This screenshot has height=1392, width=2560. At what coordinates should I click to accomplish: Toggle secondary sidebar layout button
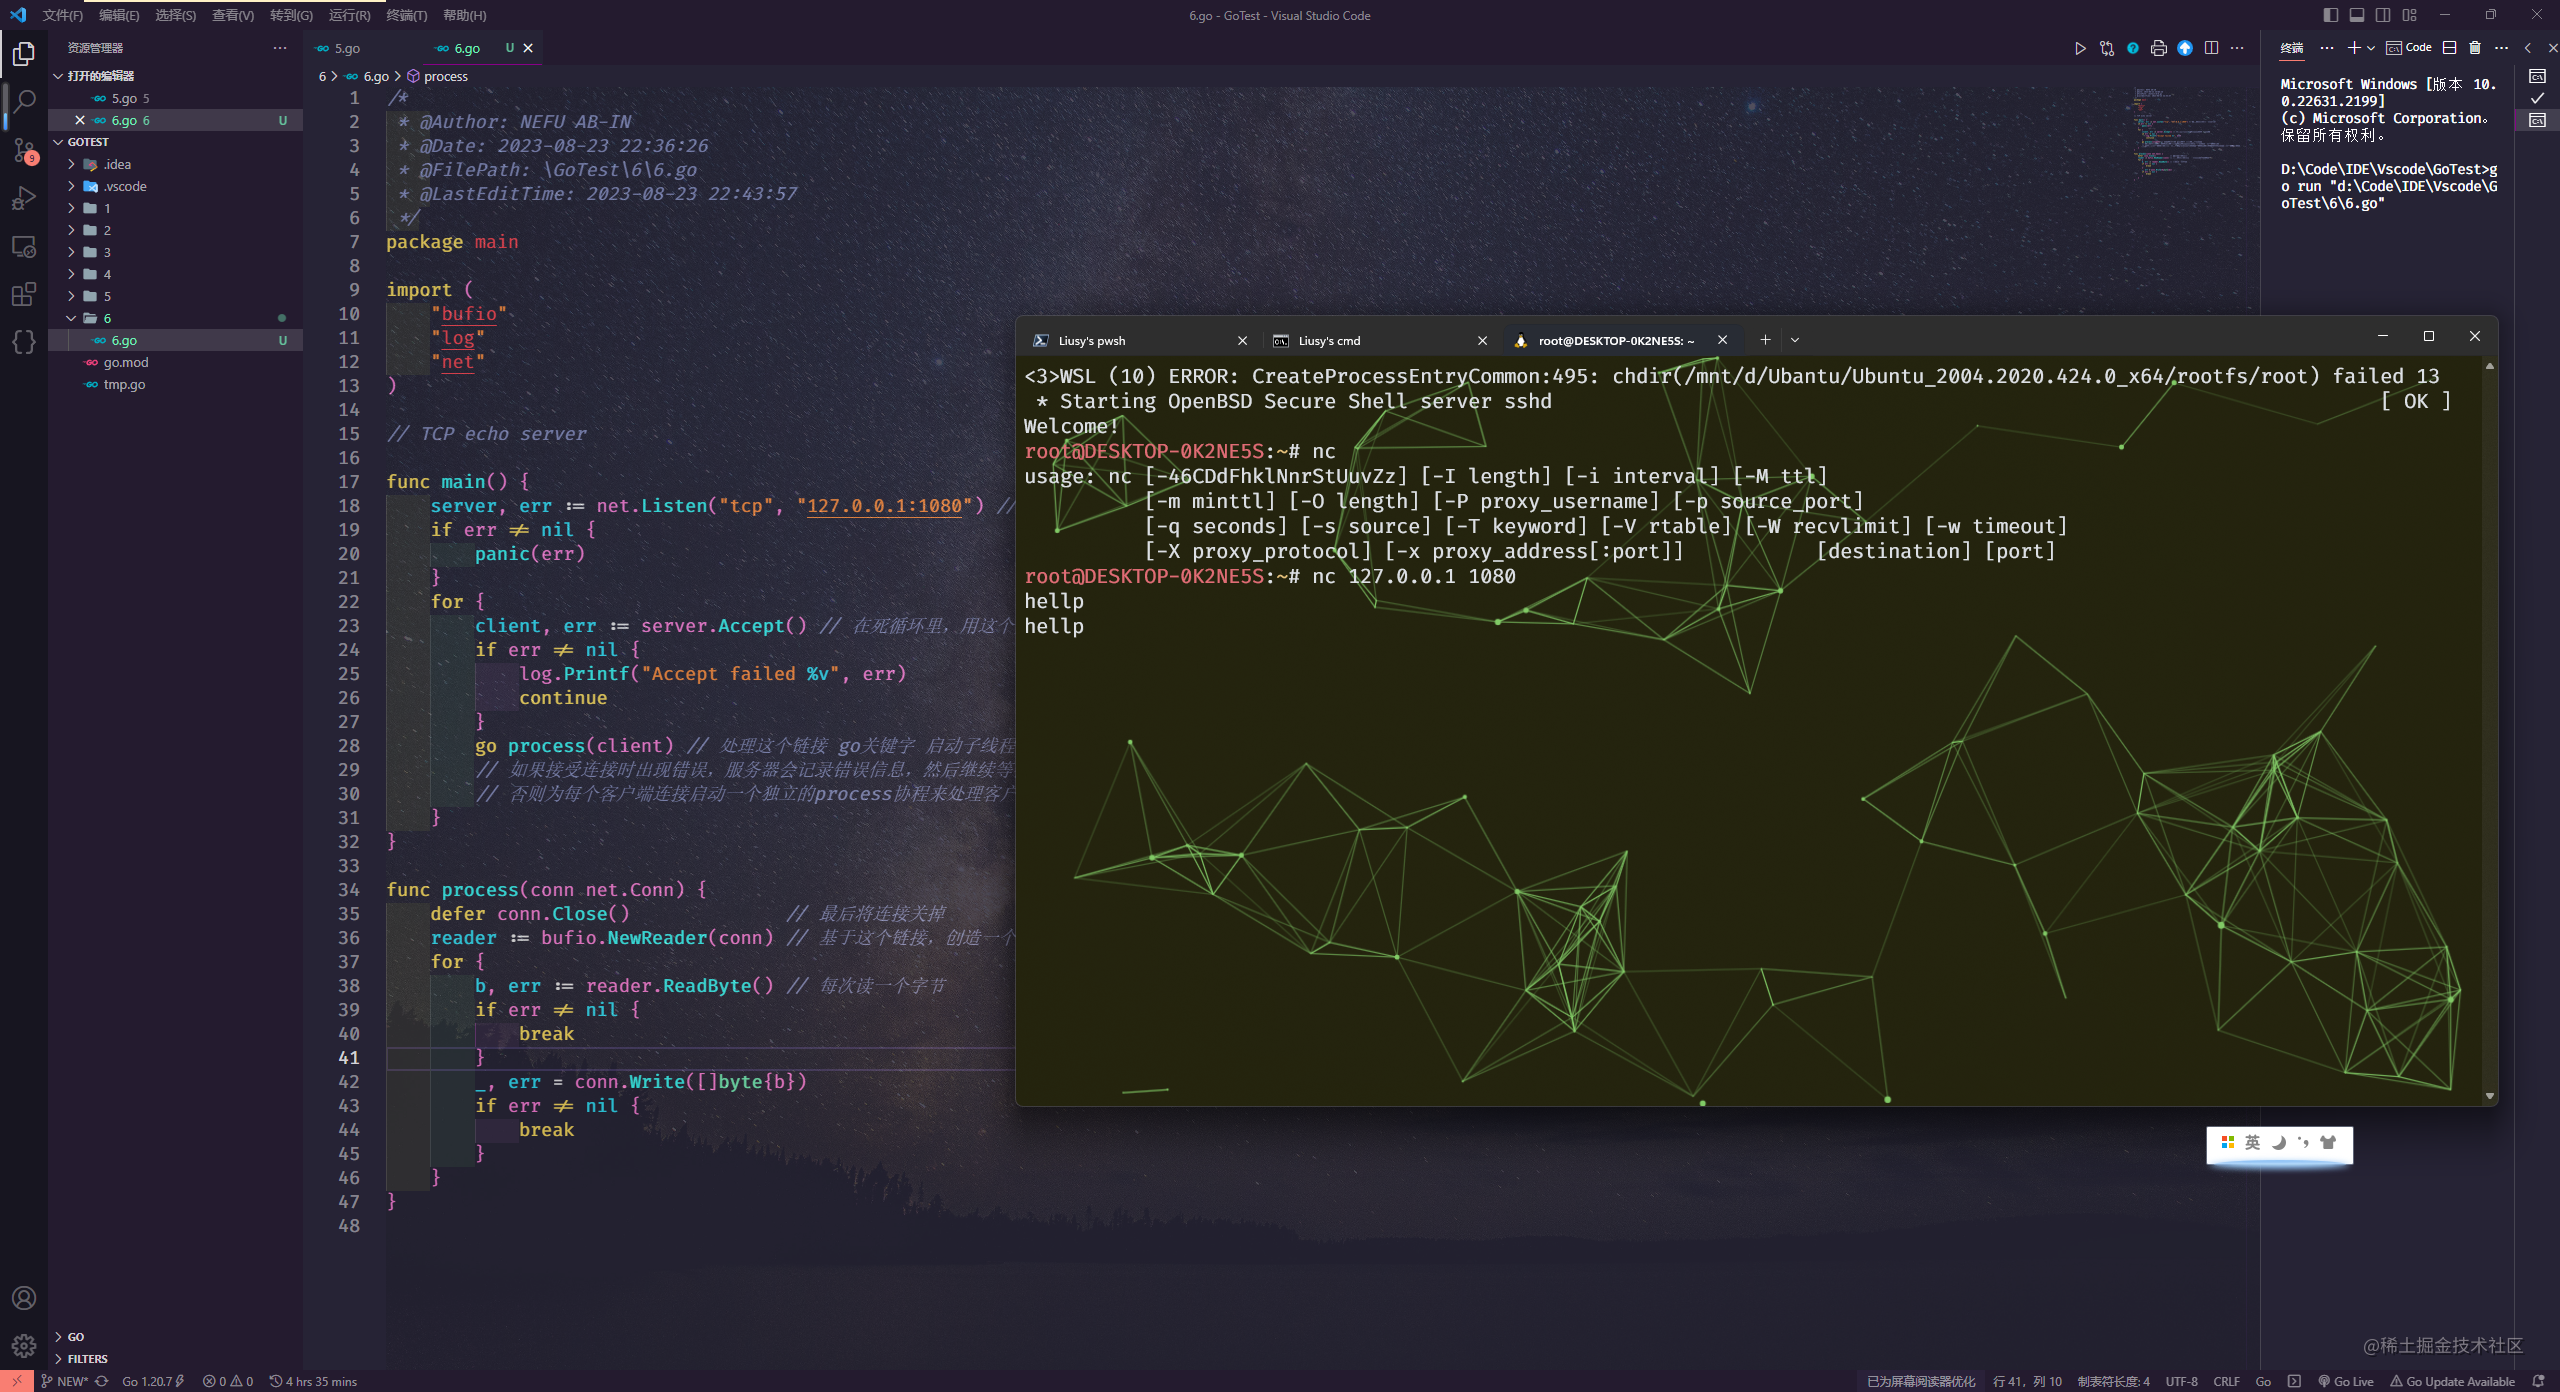[2383, 15]
